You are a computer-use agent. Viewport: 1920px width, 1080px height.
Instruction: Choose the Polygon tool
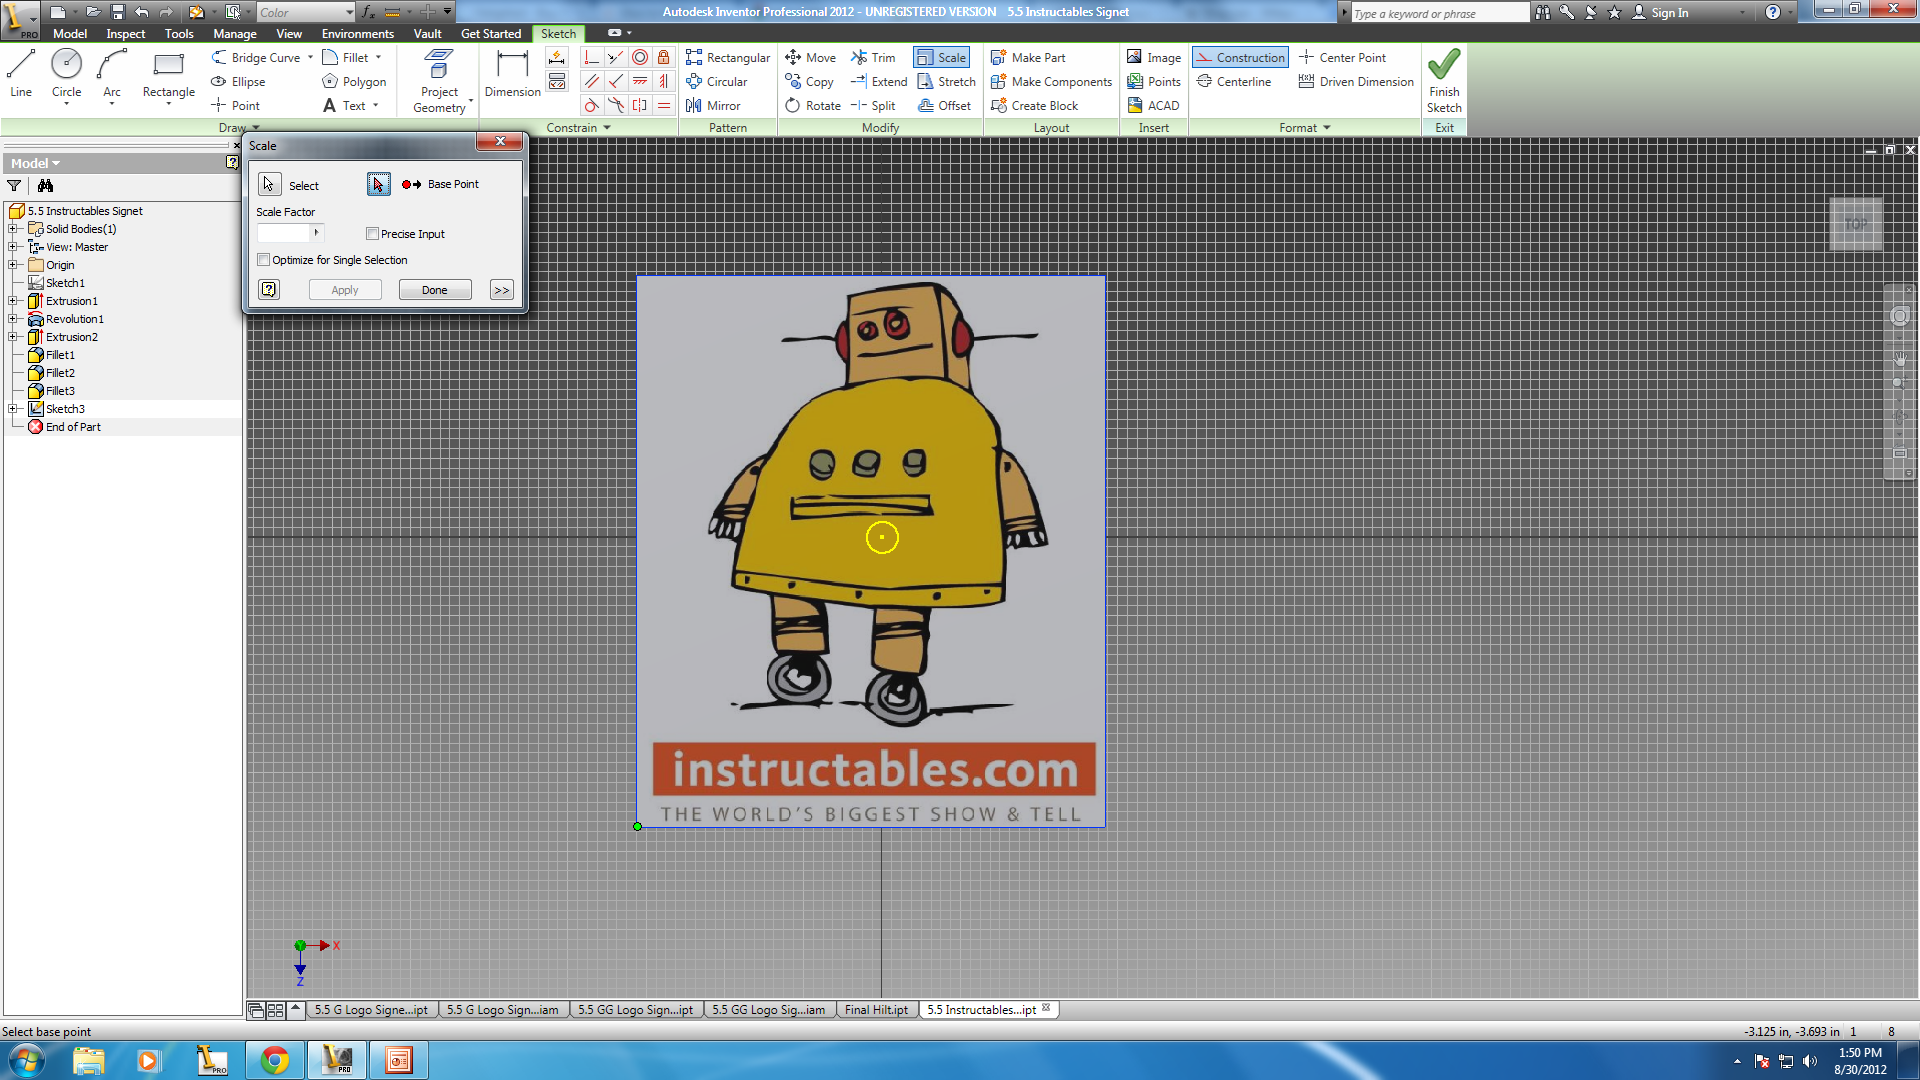click(x=354, y=82)
